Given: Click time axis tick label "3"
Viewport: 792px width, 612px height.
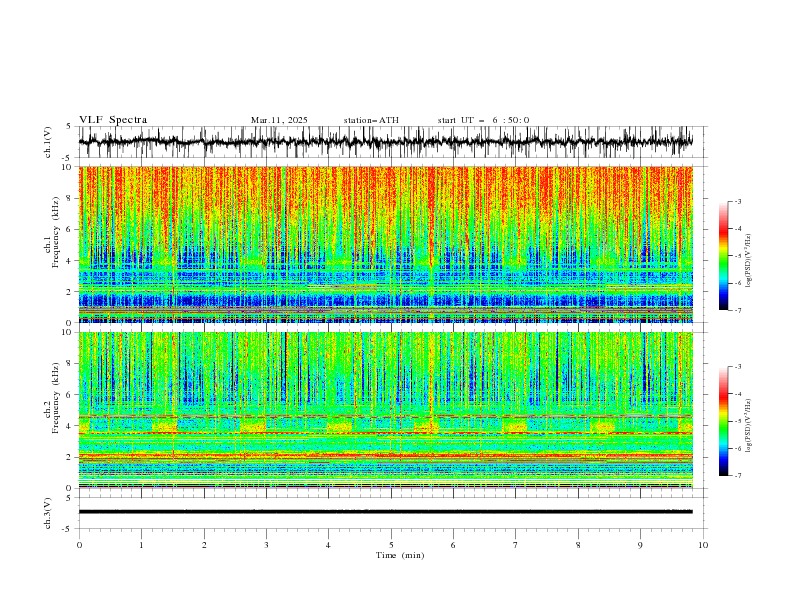Looking at the screenshot, I should pos(266,545).
